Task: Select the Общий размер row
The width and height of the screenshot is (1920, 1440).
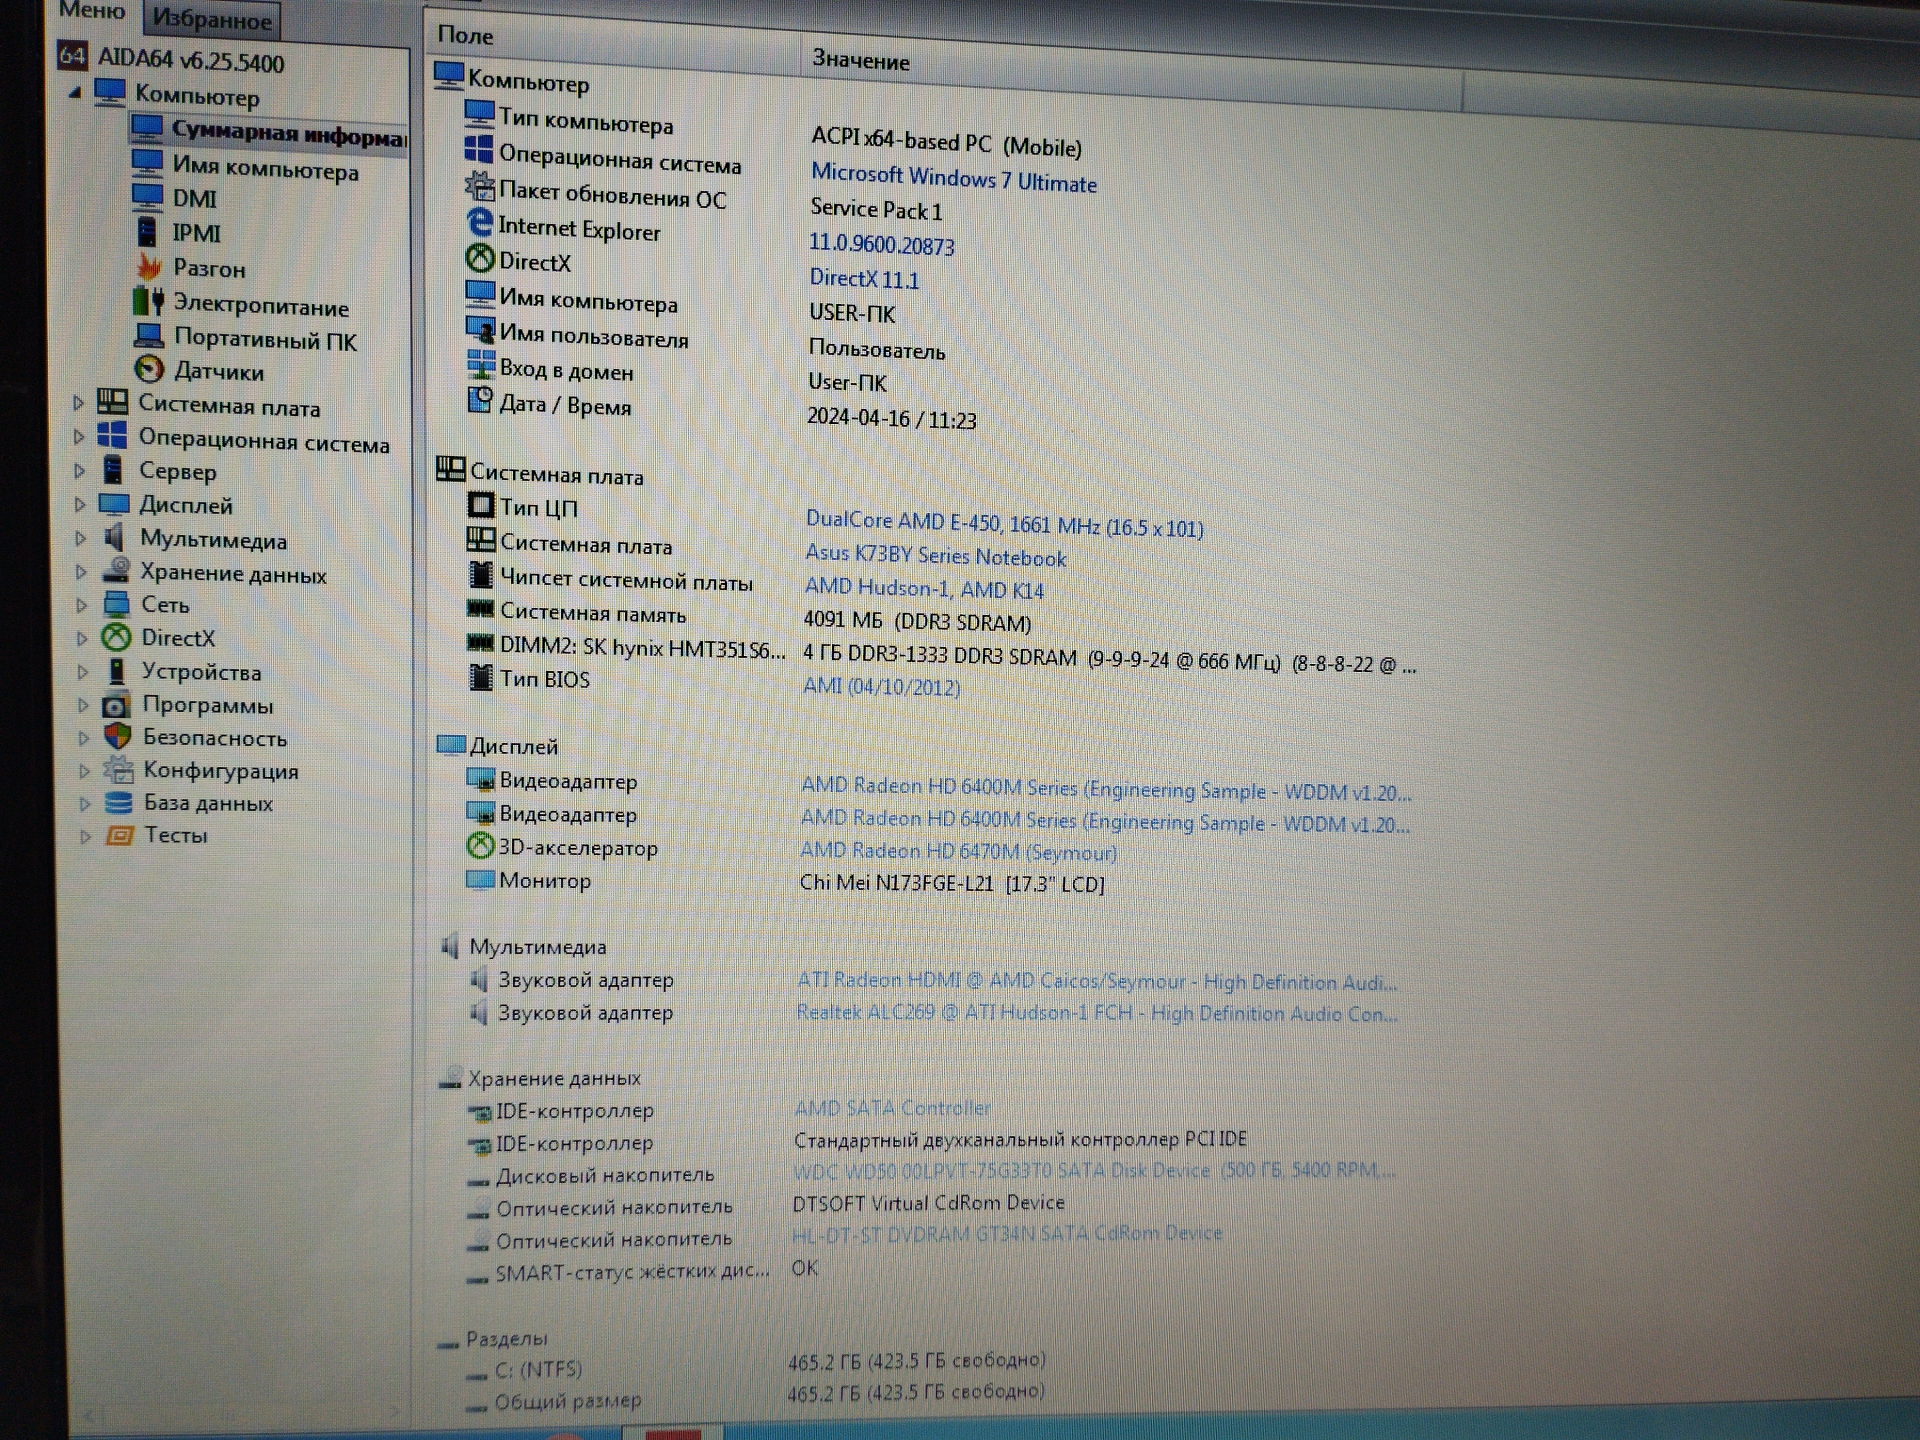Action: 755,1397
